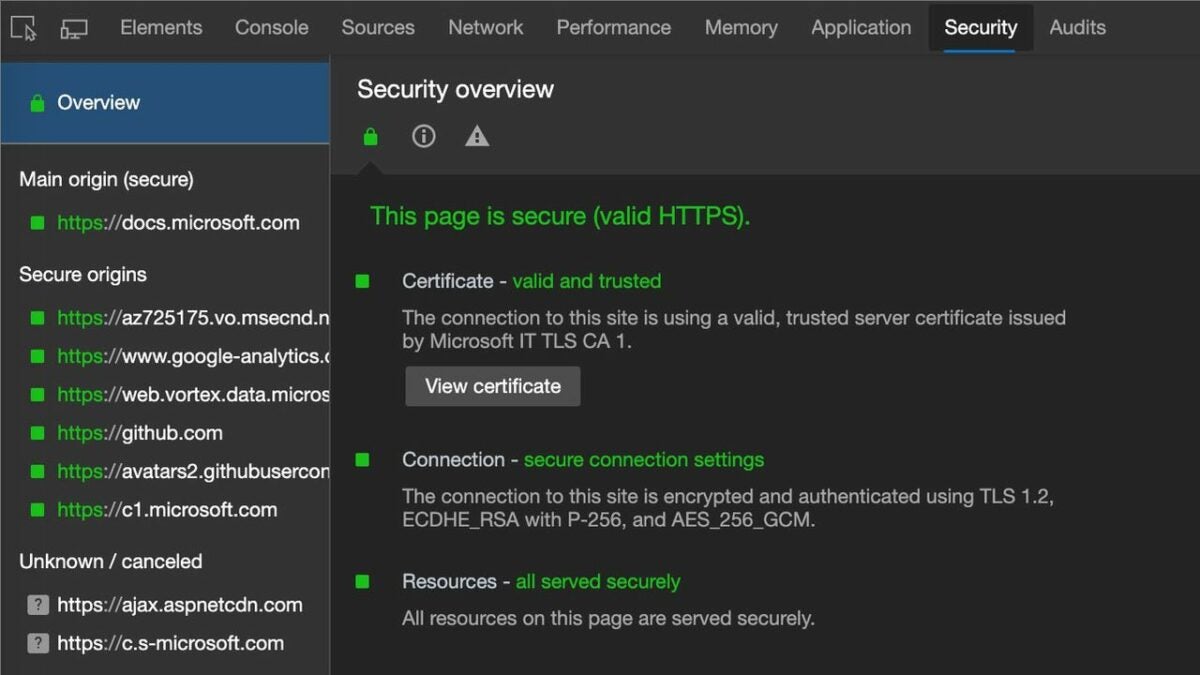Click the green square beside Resources heading
1200x675 pixels.
click(x=362, y=582)
